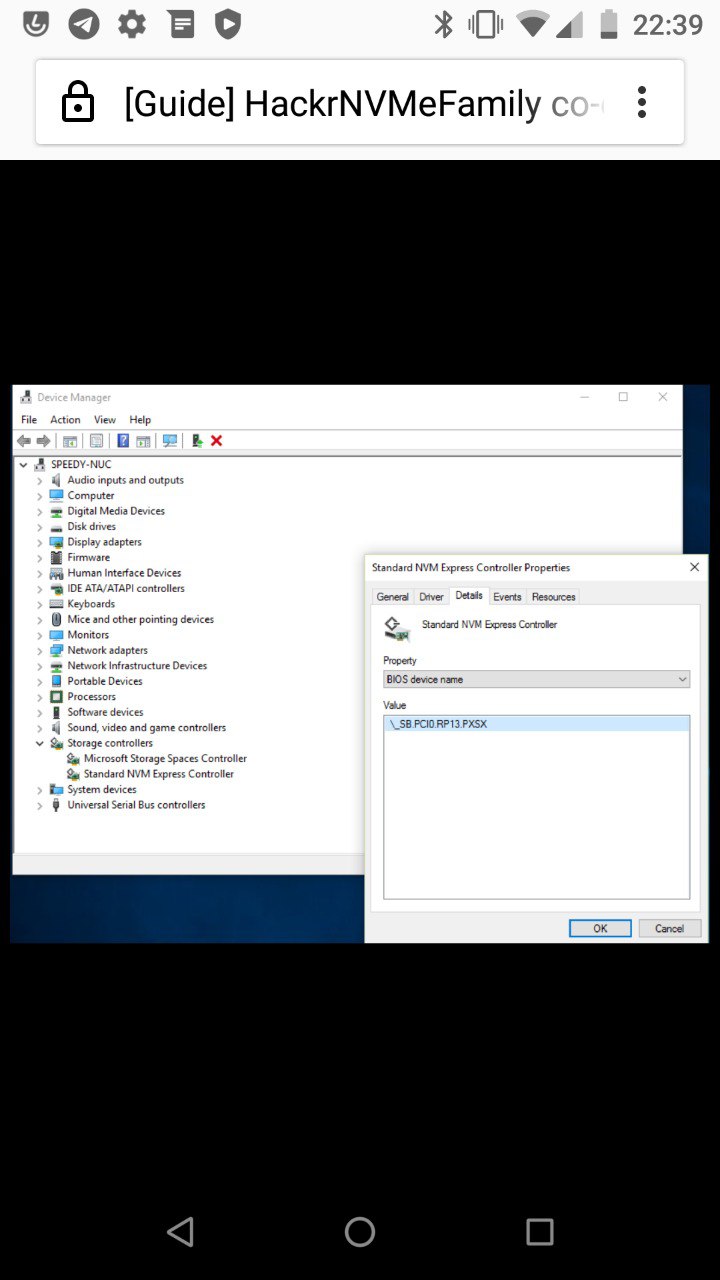Tap the Android Recents square button

[x=540, y=1231]
